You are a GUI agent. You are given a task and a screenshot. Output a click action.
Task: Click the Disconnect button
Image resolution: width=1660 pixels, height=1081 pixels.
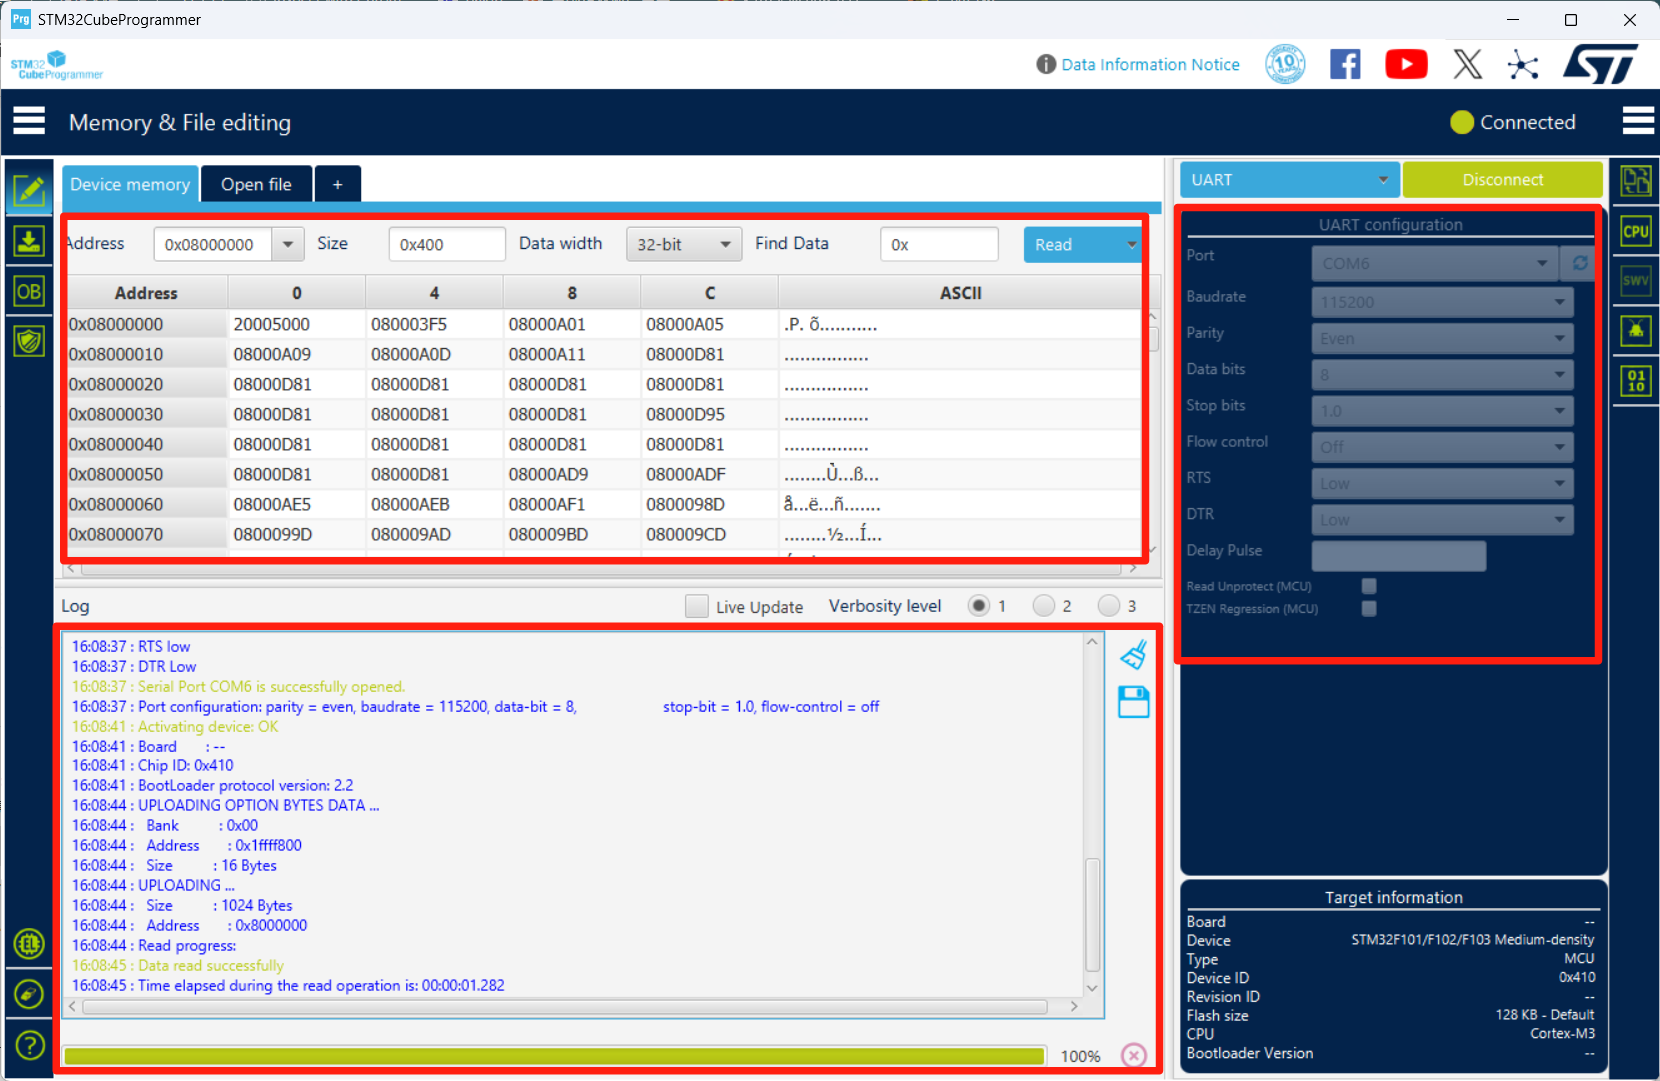point(1502,180)
